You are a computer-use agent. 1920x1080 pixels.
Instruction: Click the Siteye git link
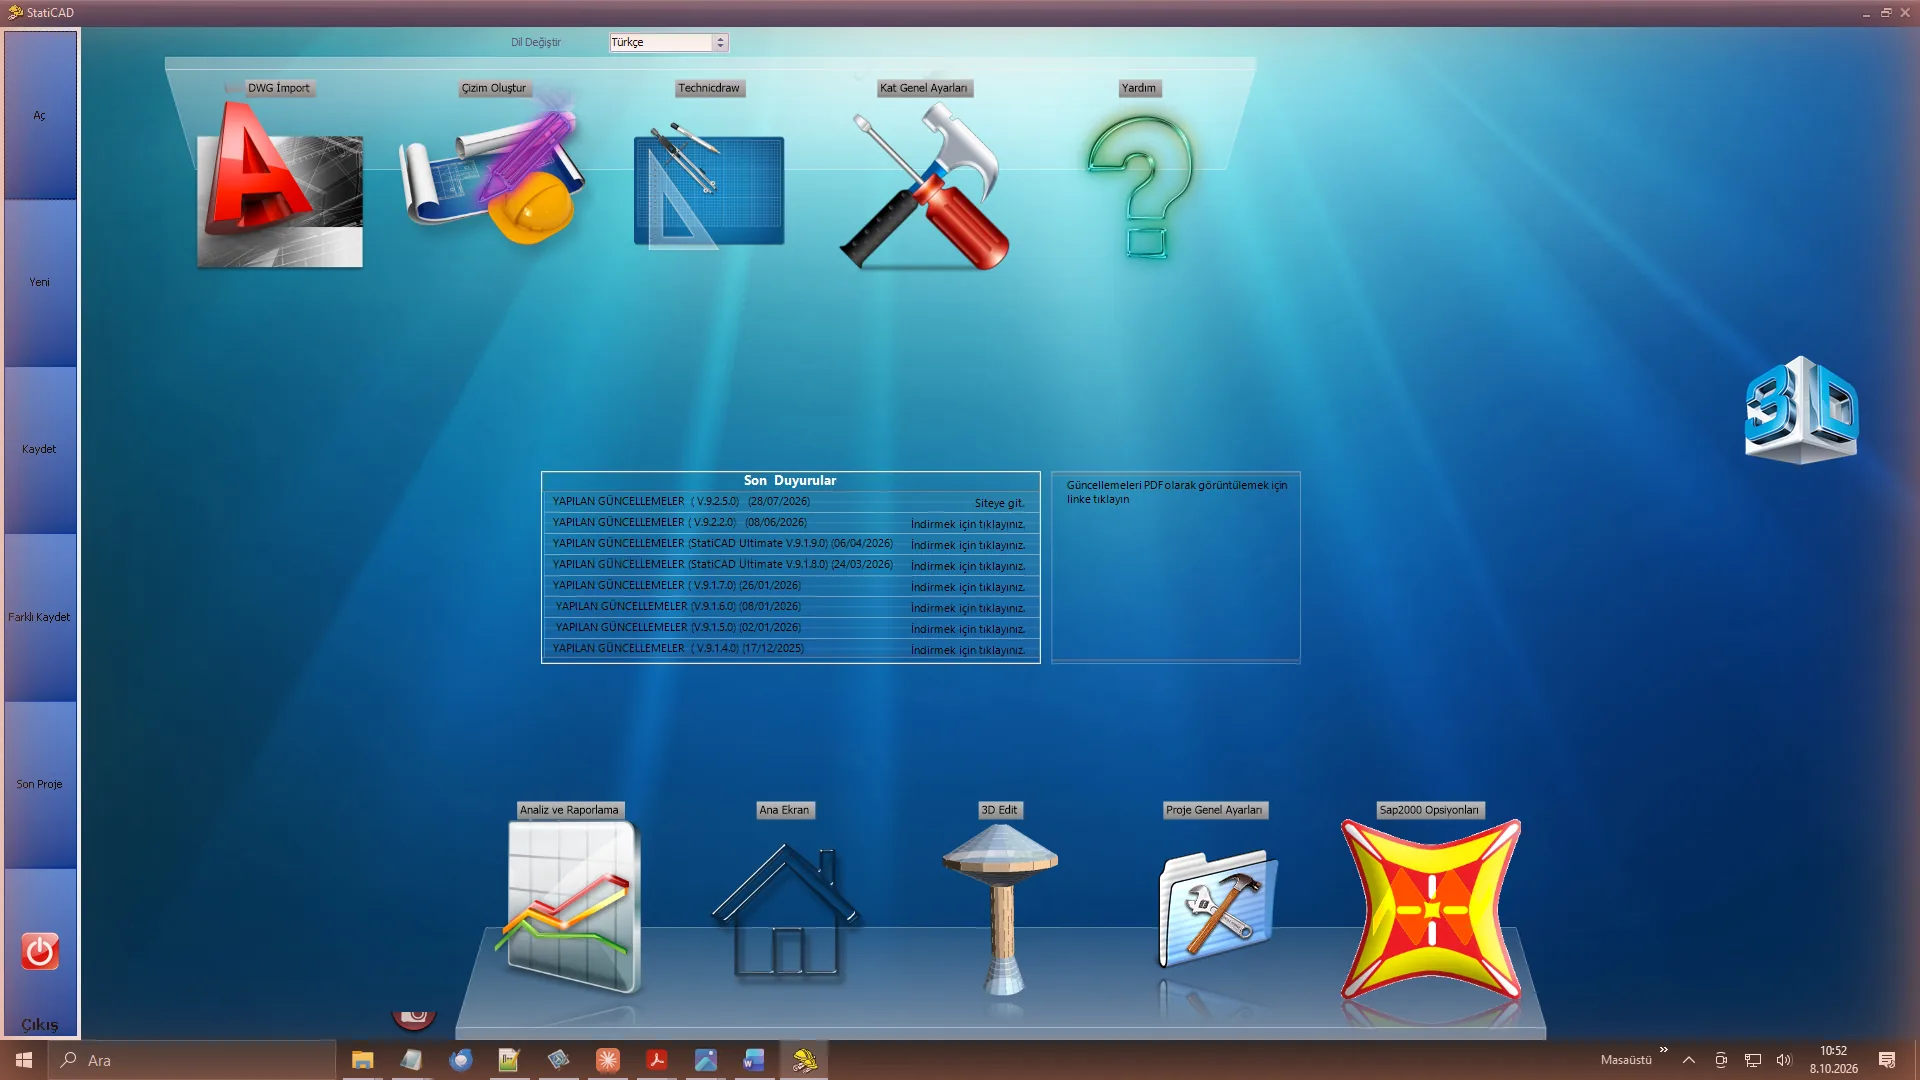click(x=999, y=503)
